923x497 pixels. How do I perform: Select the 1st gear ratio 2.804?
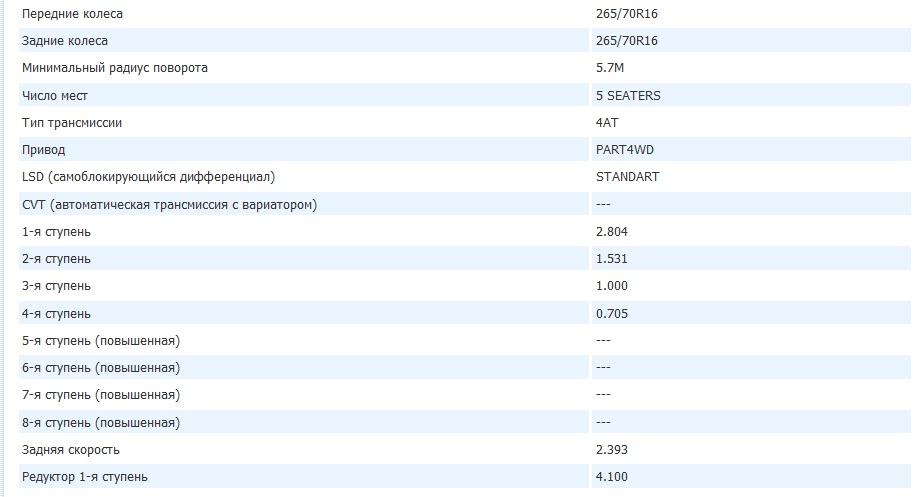point(611,231)
